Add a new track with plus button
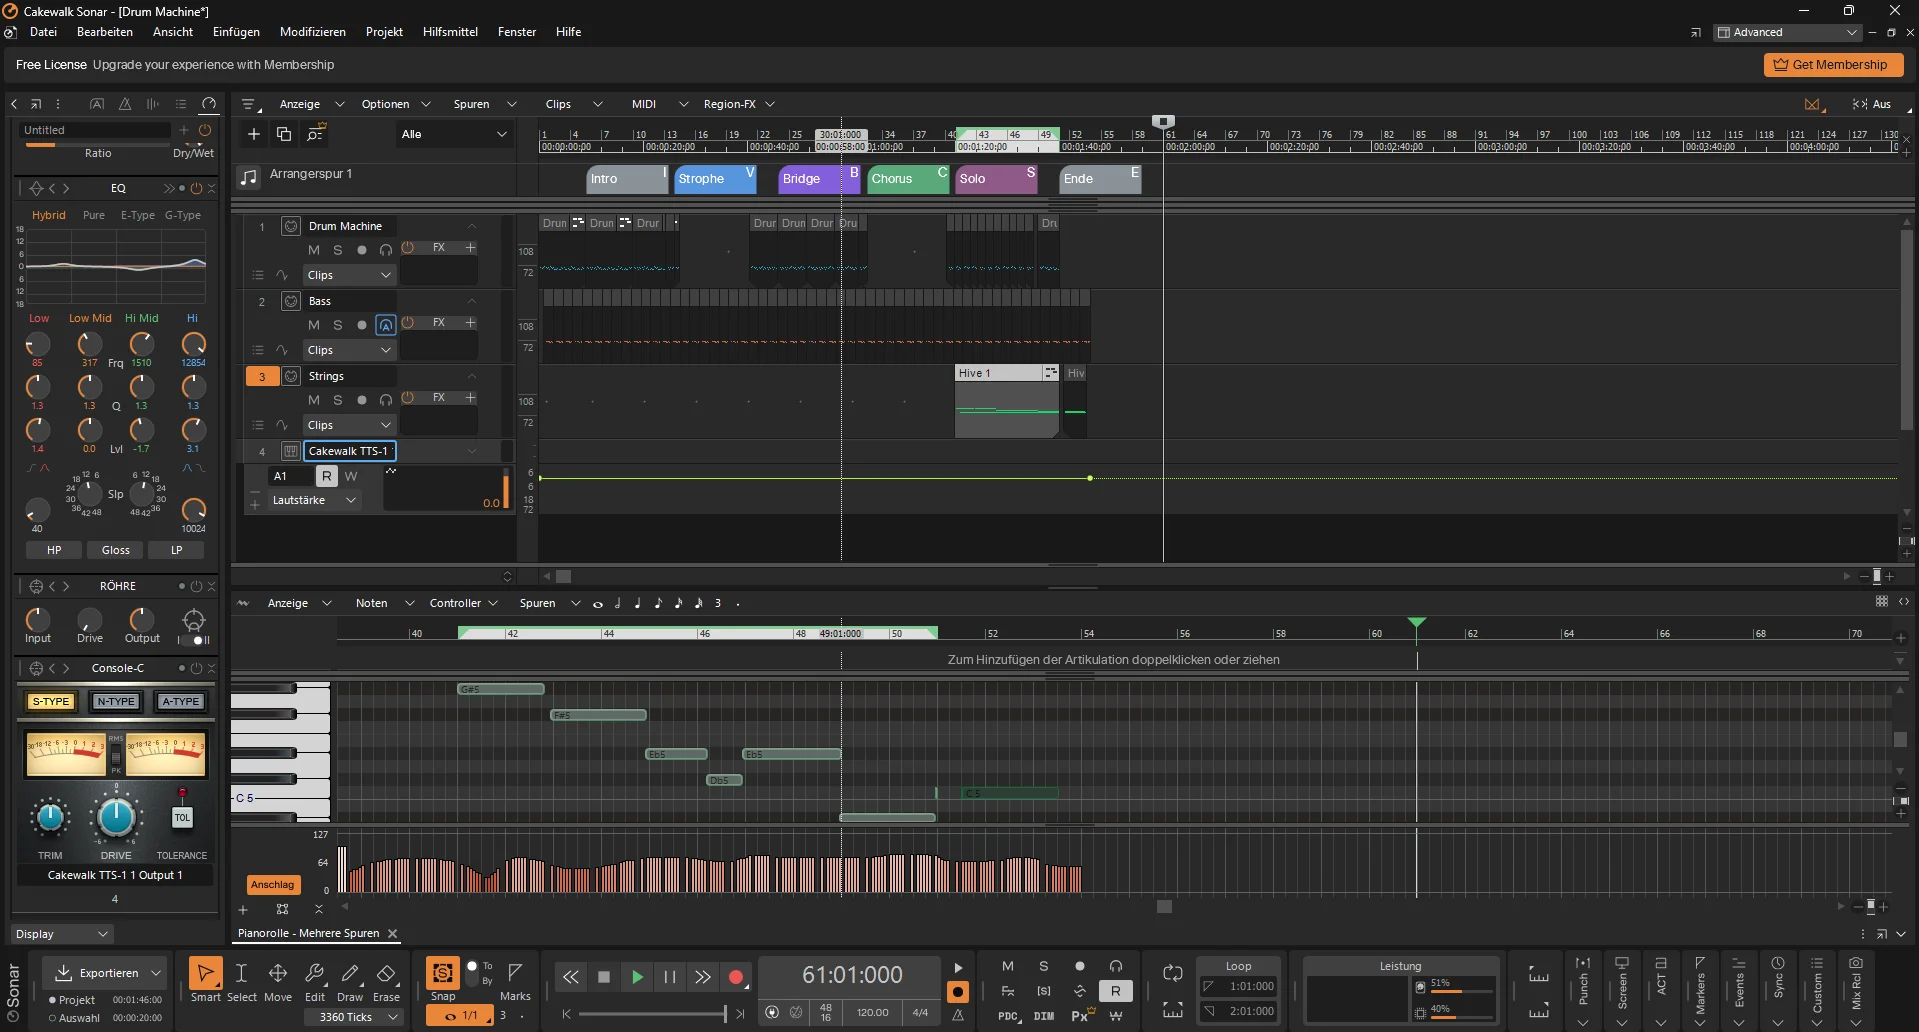Screen dimensions: 1919x1032 pyautogui.click(x=254, y=134)
